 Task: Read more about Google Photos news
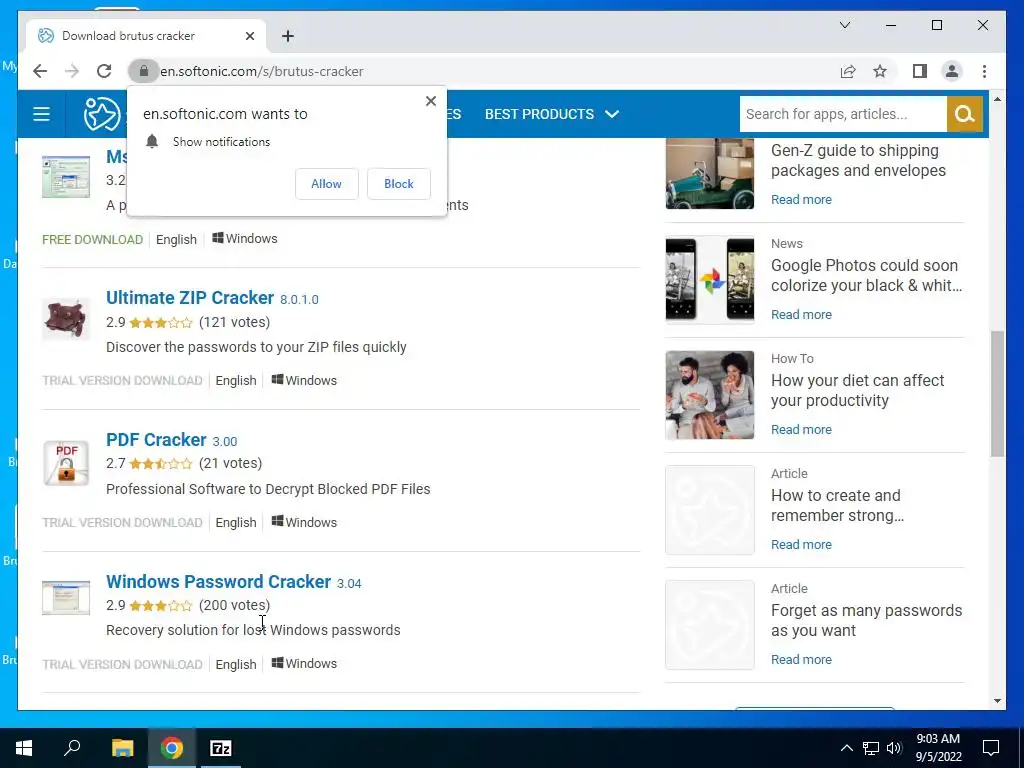point(801,315)
